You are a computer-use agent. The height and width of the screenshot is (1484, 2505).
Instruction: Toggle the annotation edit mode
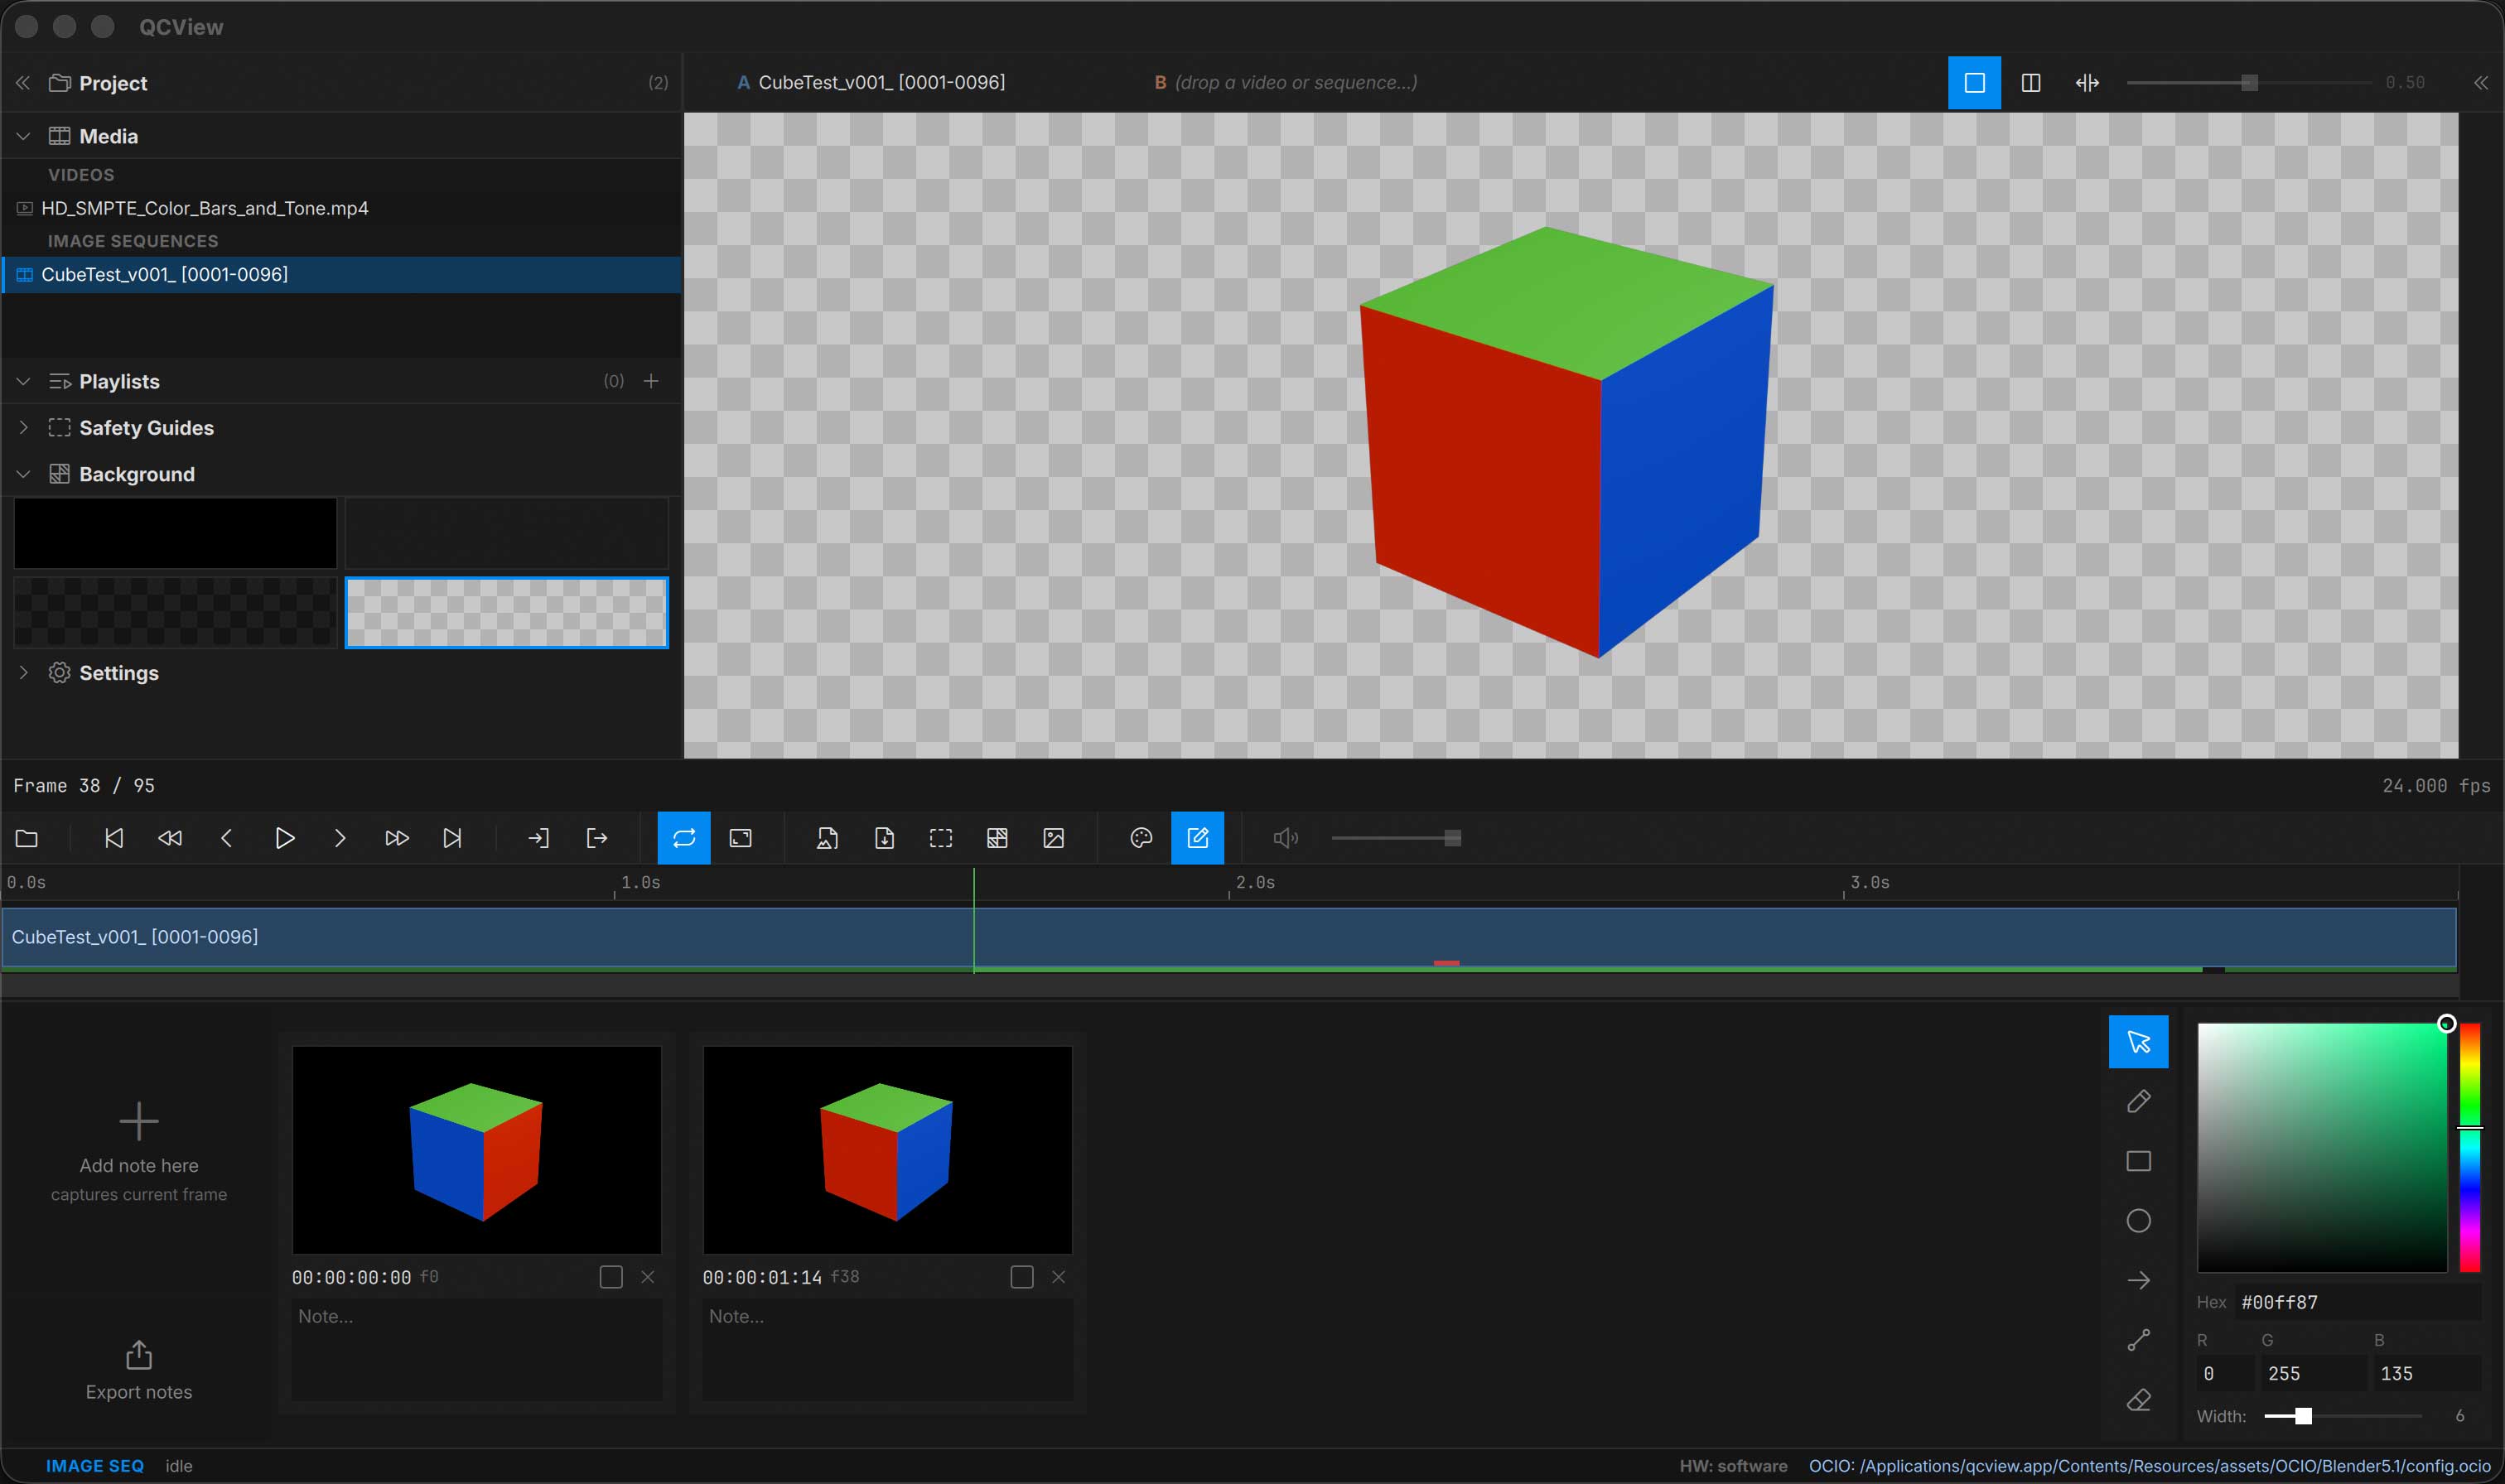(x=1197, y=838)
